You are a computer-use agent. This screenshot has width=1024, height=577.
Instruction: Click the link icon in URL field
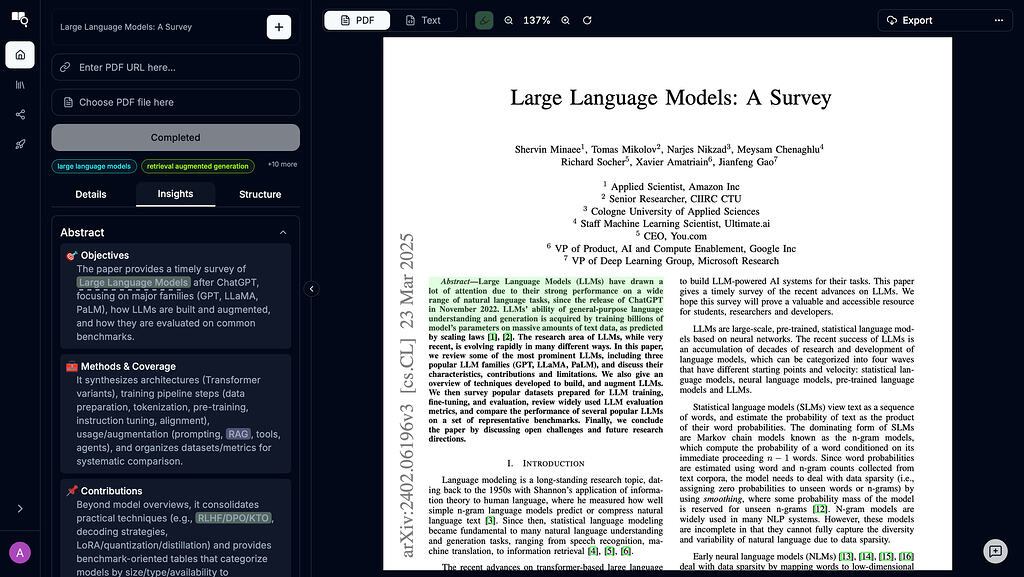[x=65, y=67]
